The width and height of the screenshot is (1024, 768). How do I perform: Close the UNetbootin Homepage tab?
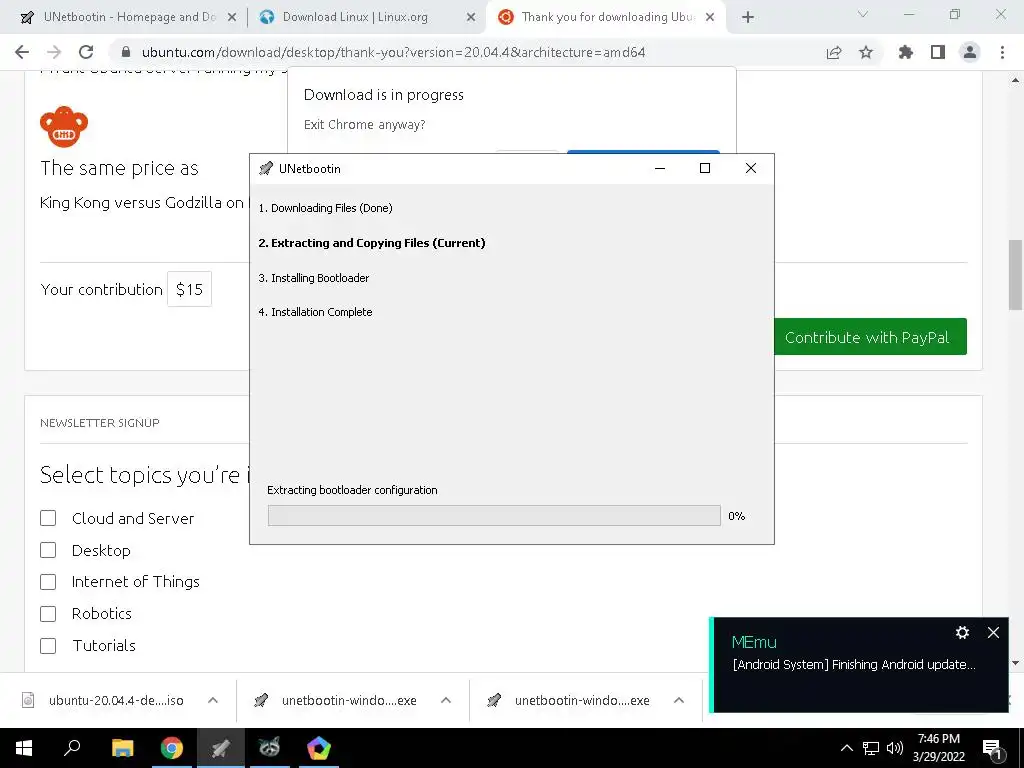tap(232, 18)
